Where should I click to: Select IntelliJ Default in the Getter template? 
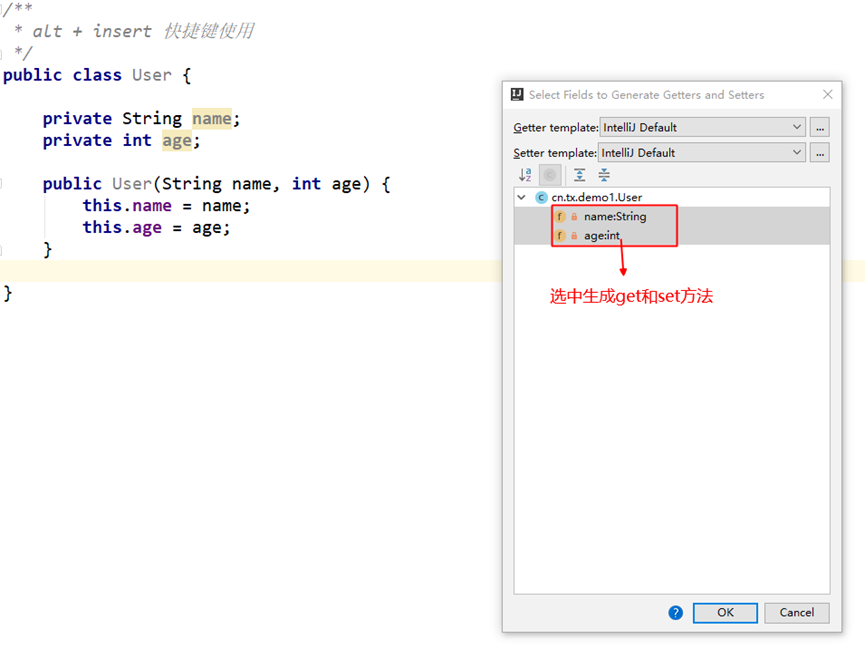pyautogui.click(x=700, y=127)
